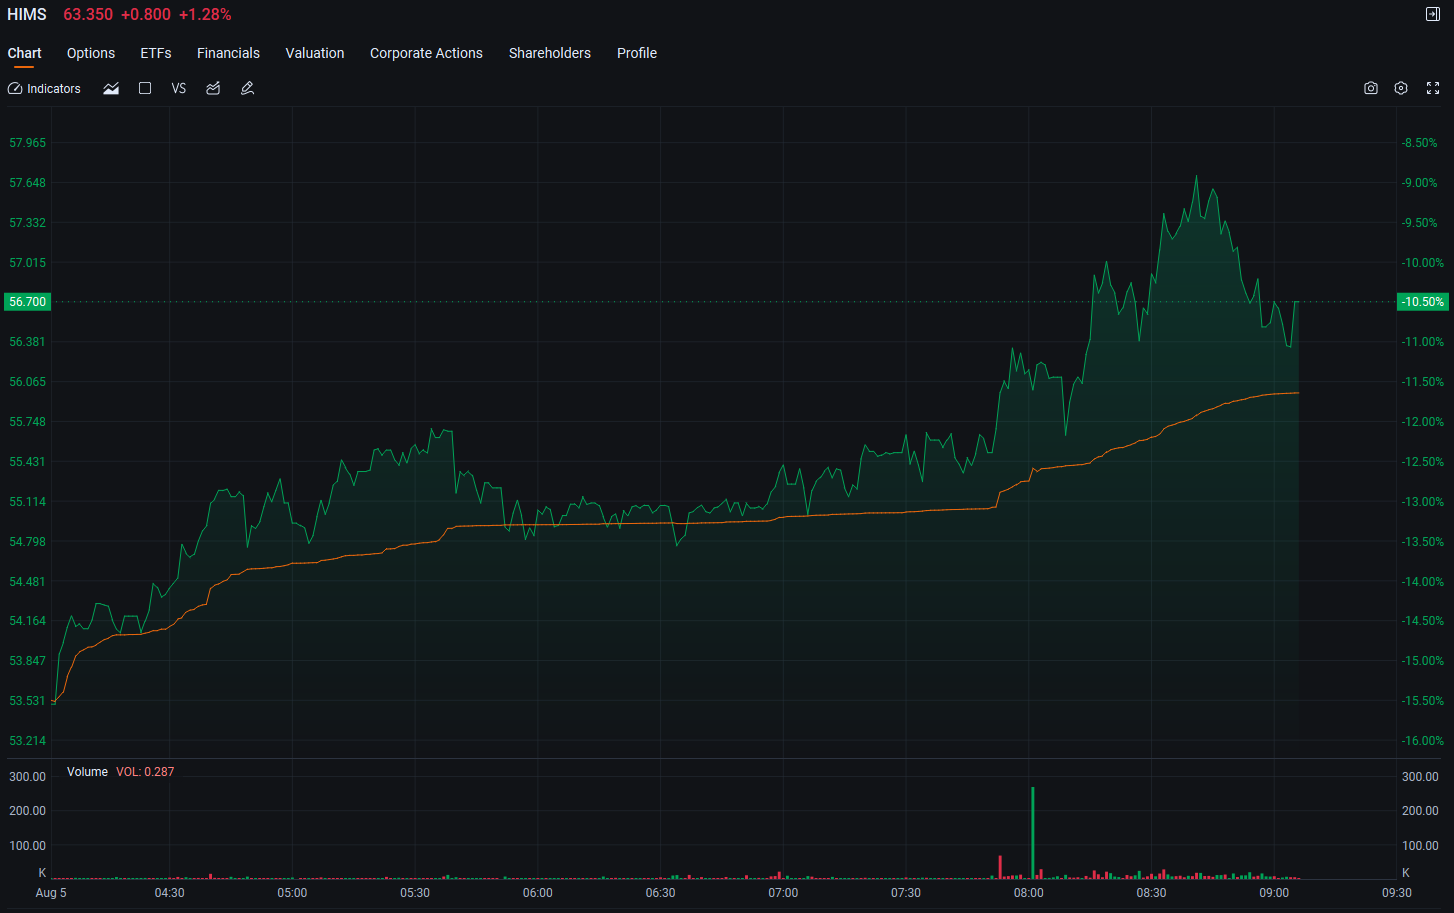Select the pencil drawing tool
This screenshot has height=913, width=1454.
click(248, 89)
